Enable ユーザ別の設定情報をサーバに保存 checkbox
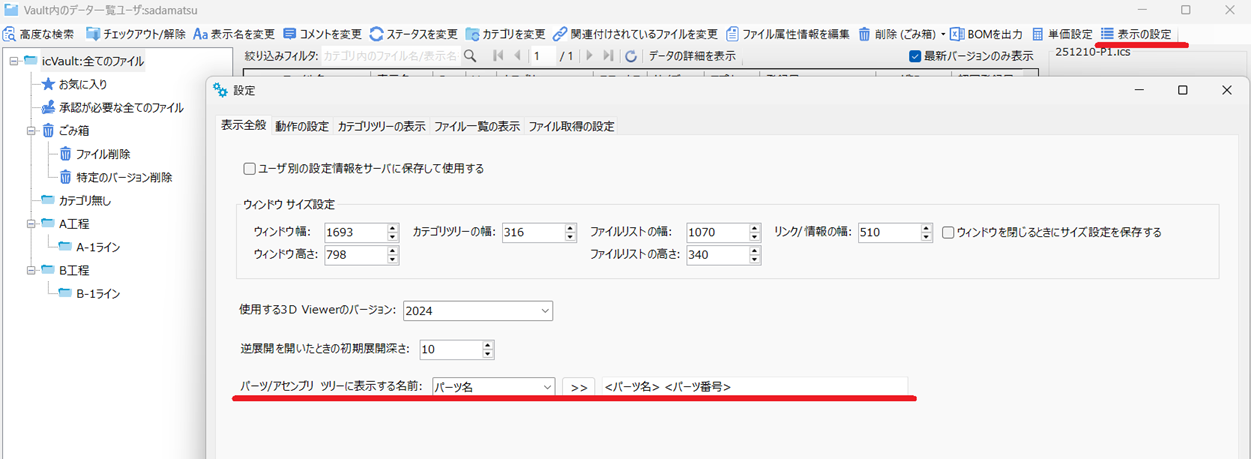 point(250,169)
